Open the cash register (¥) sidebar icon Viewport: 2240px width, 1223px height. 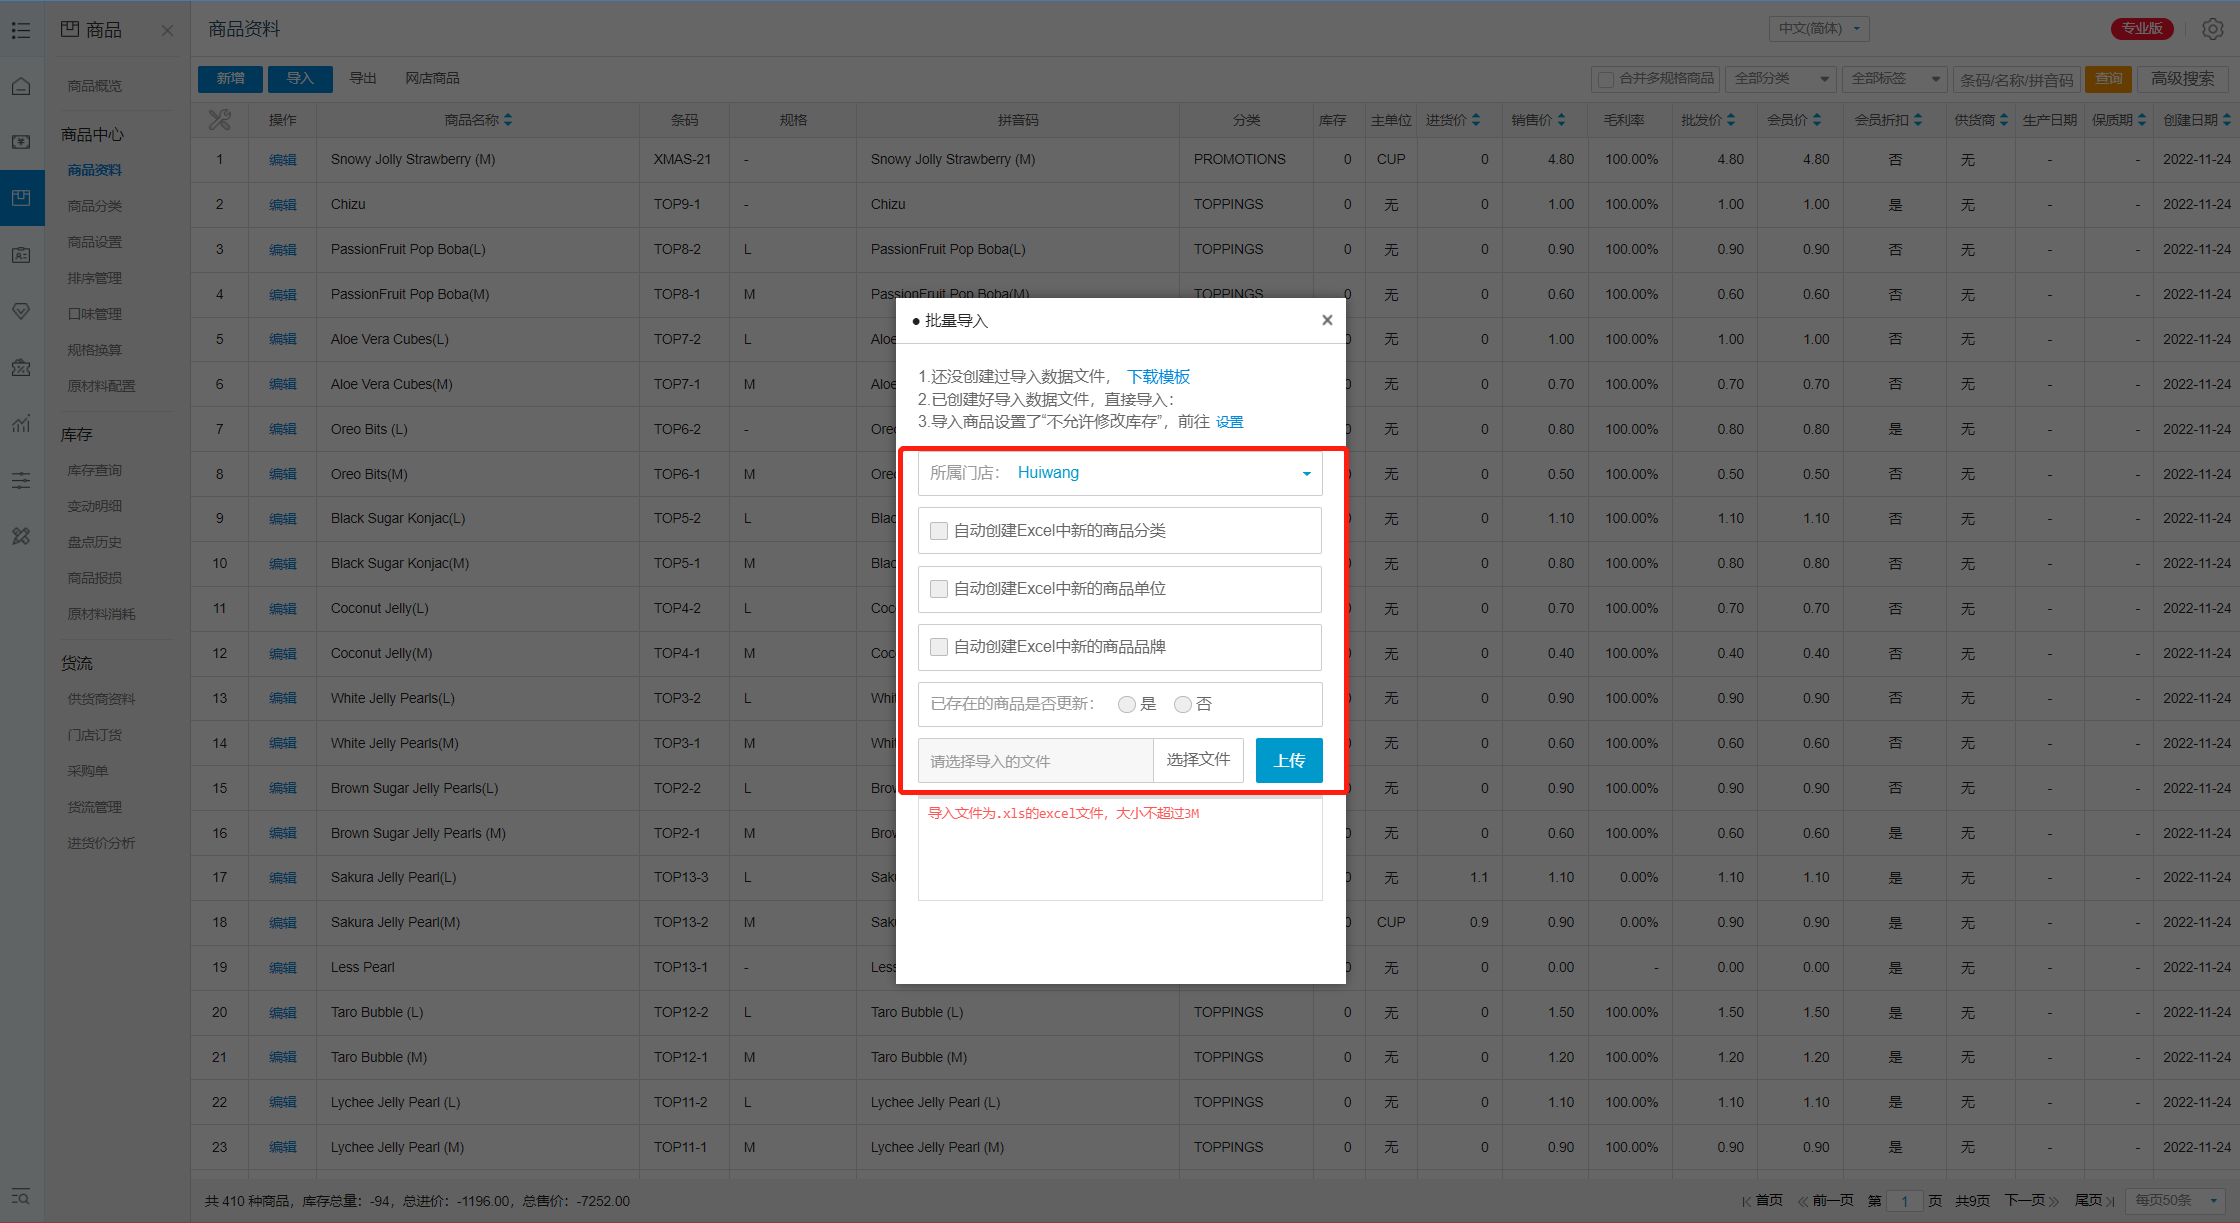point(21,142)
